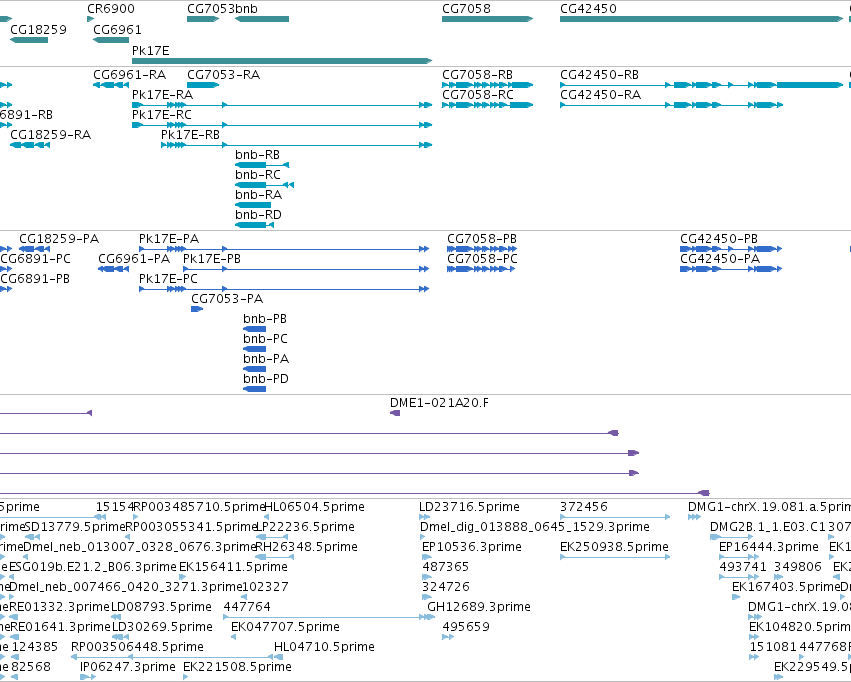
Task: Click EST GH12689.3prime
Action: point(431,617)
